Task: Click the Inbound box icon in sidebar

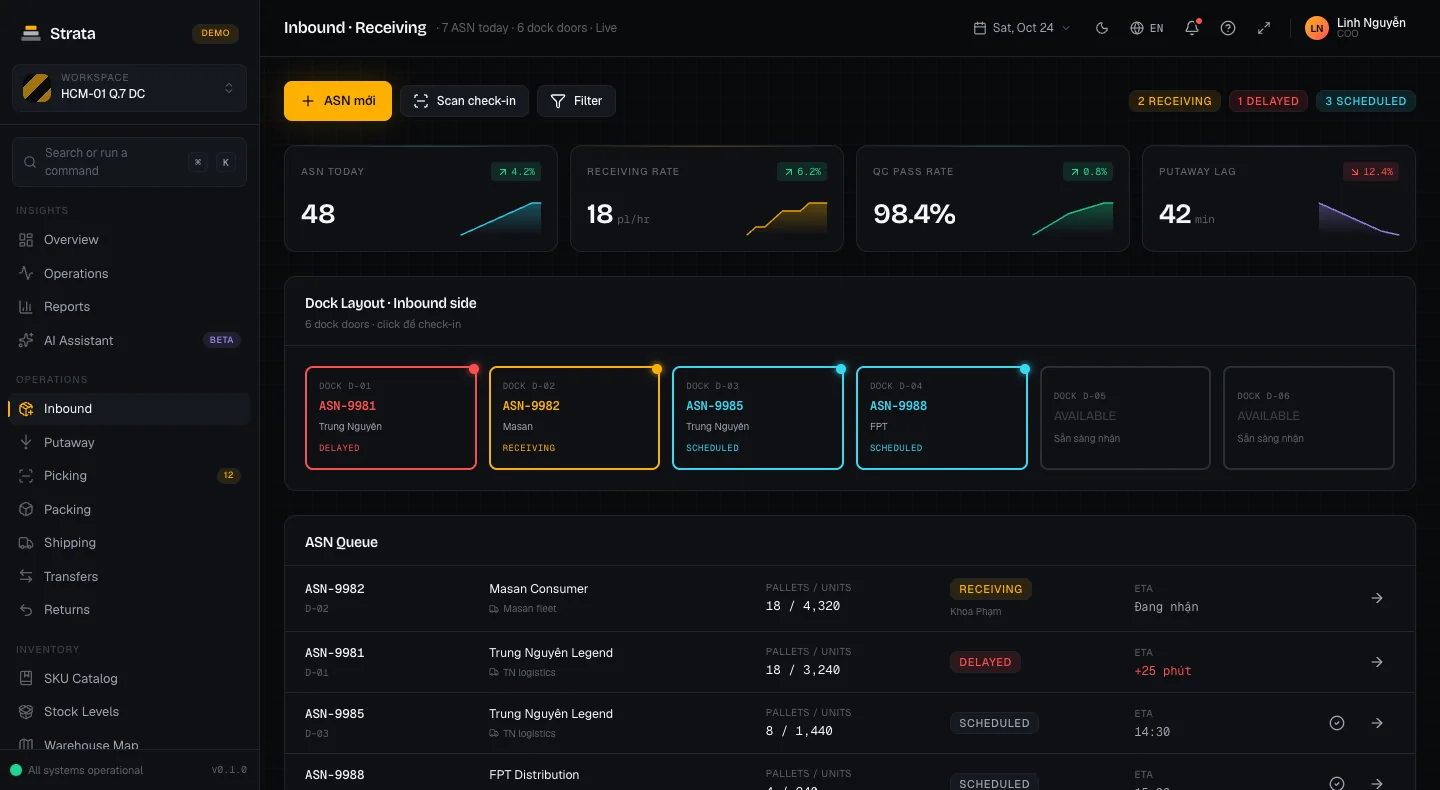Action: point(26,409)
